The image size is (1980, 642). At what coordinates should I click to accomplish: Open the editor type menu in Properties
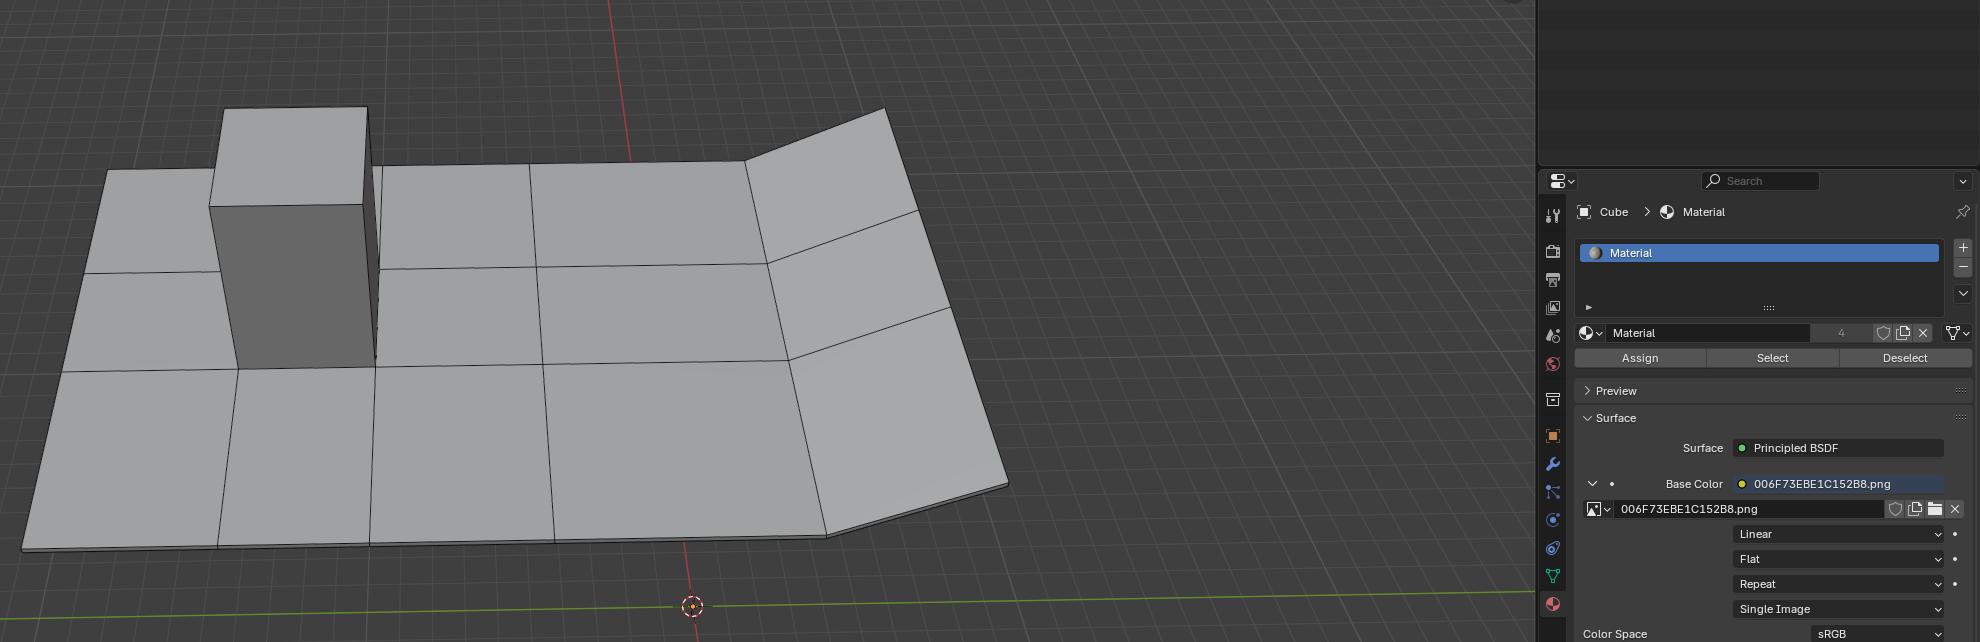click(x=1561, y=181)
